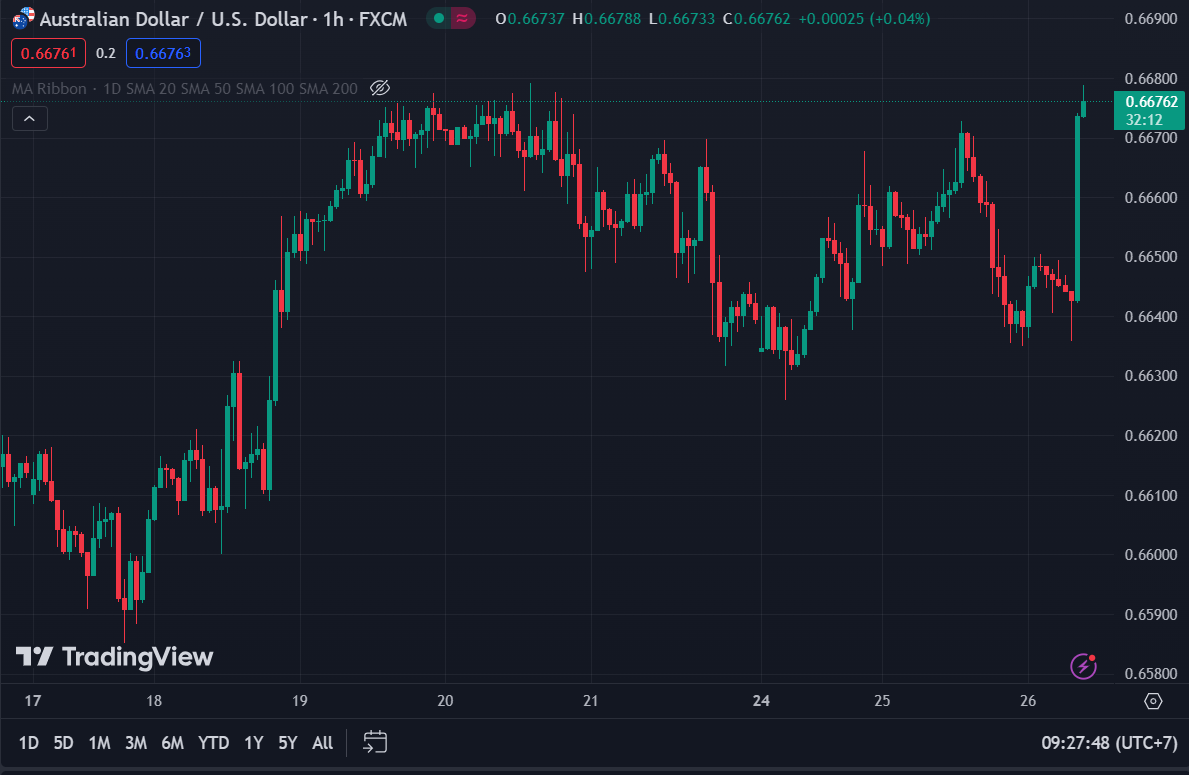Click the 0.65900 price axis label
Screen dimensions: 1189x775
click(x=1151, y=614)
